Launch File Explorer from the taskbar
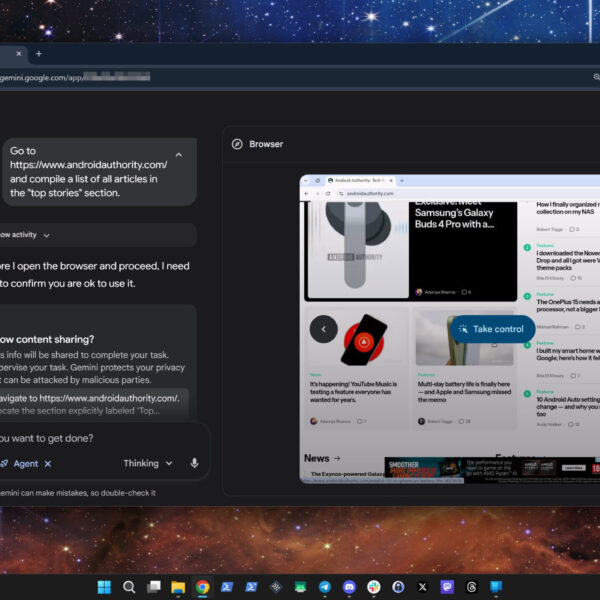The image size is (600, 600). [178, 587]
